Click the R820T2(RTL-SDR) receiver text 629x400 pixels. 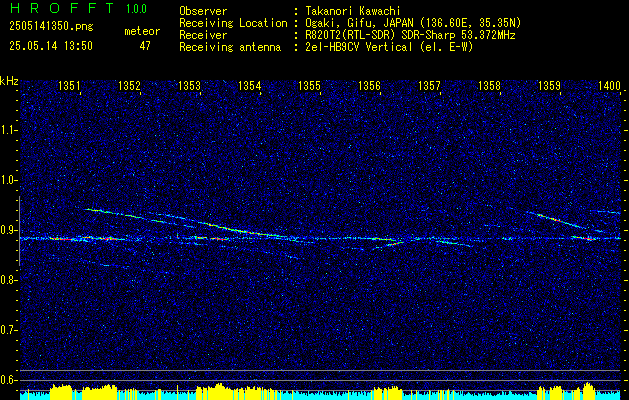[410, 35]
